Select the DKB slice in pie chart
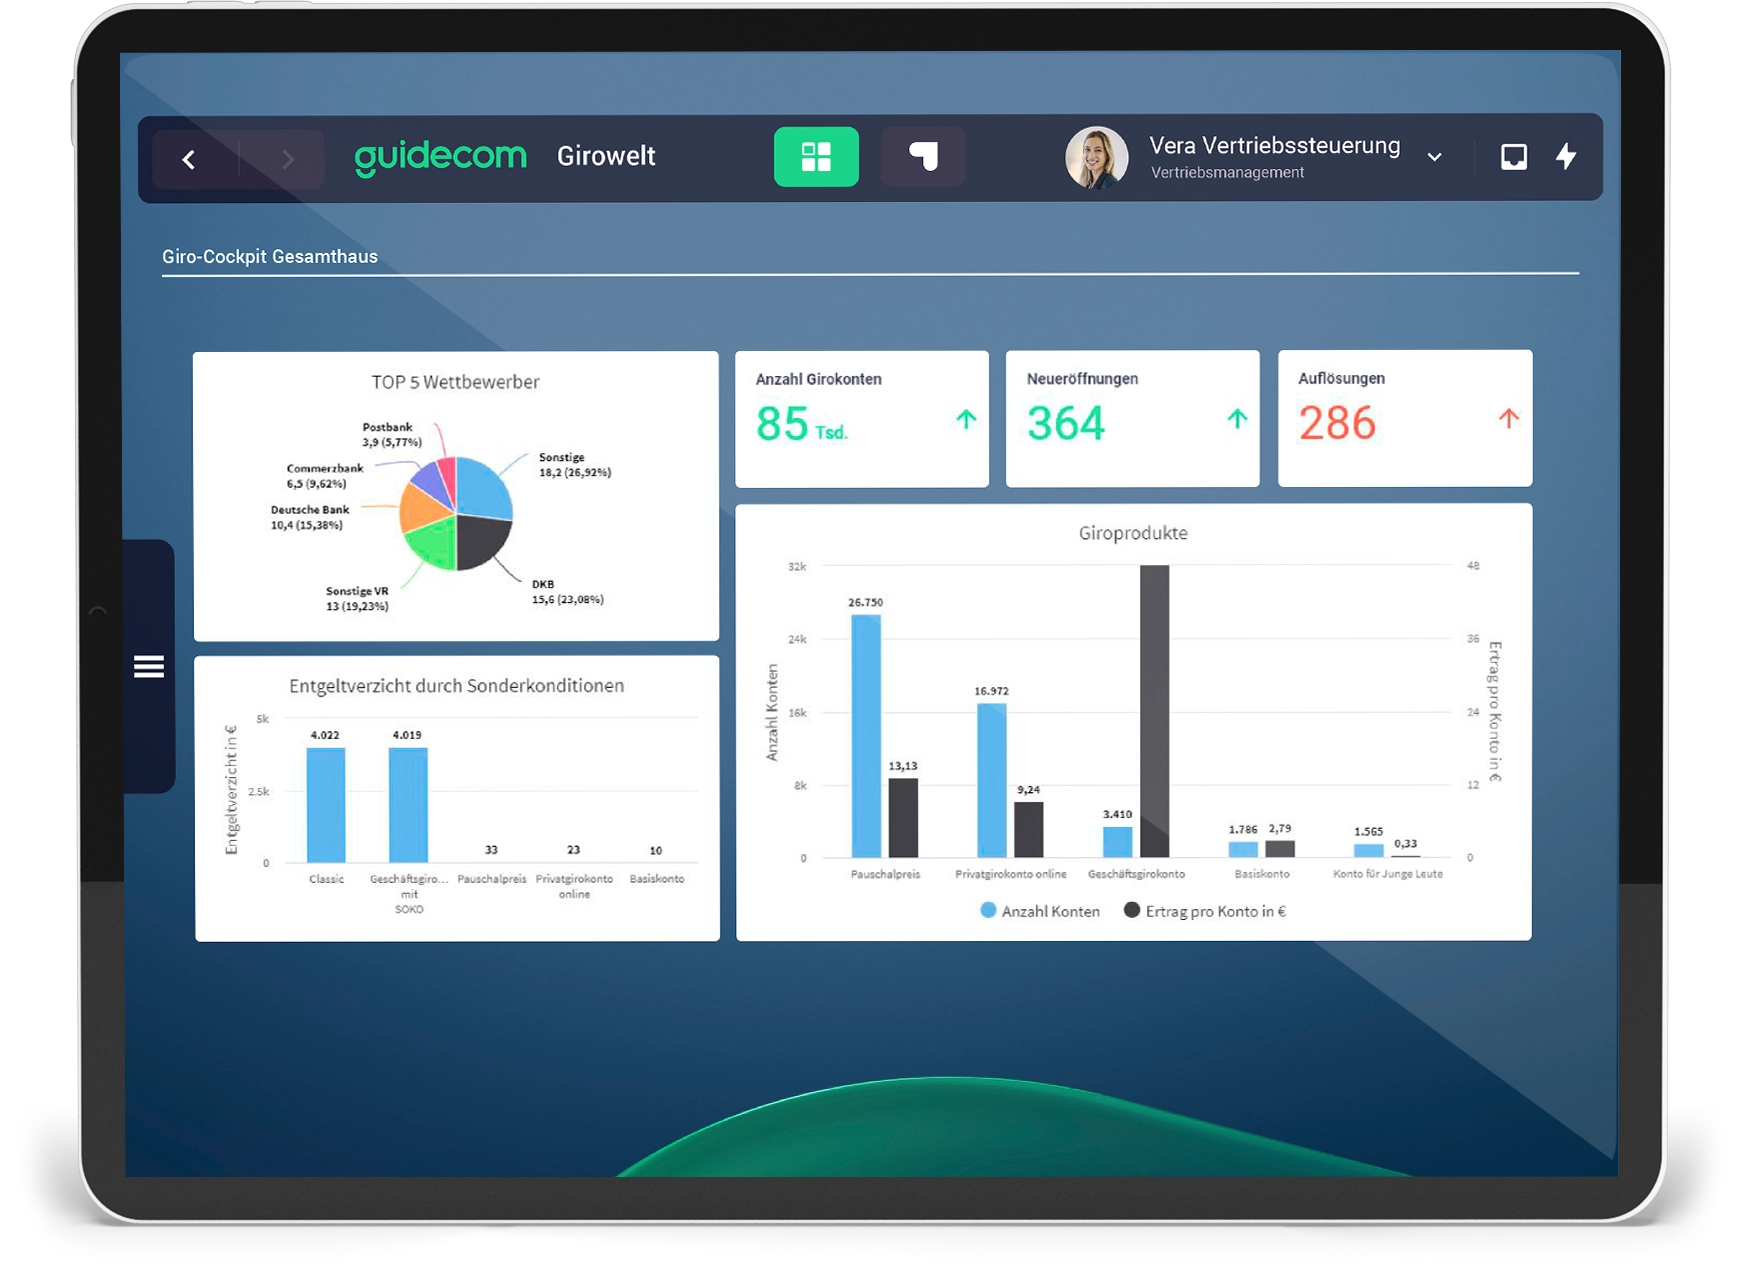Screen dimensions: 1746x1264 [481, 543]
